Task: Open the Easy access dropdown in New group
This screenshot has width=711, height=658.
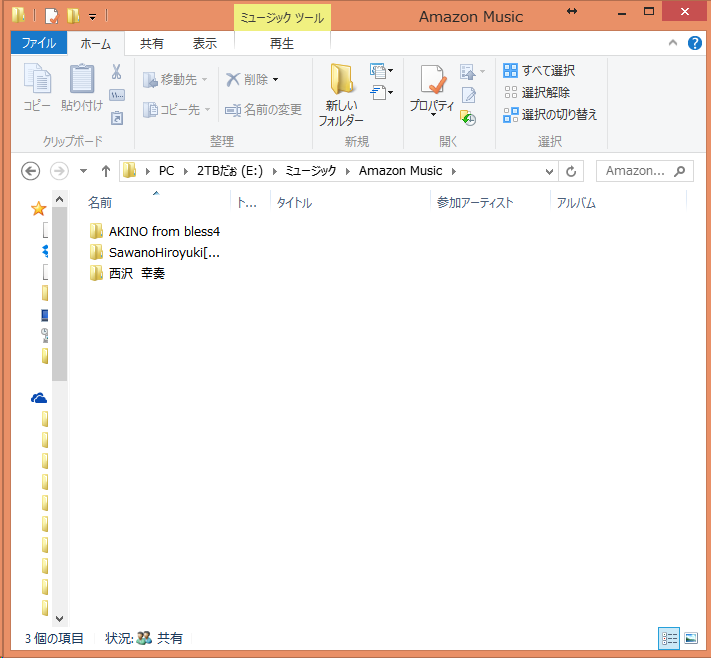Action: pos(381,93)
